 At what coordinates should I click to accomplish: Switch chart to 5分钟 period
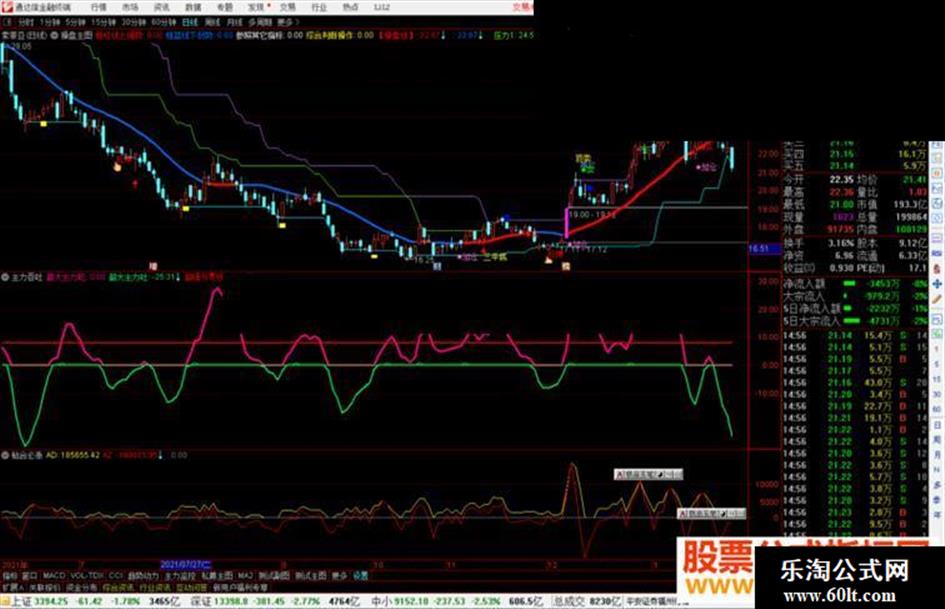pos(75,22)
